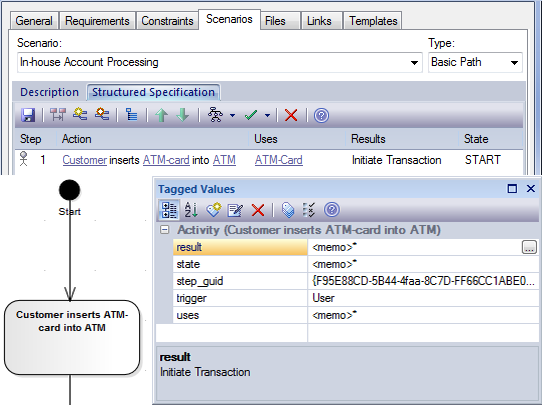The image size is (542, 405).
Task: Open the generate diagram dropdown arrow
Action: tap(233, 115)
